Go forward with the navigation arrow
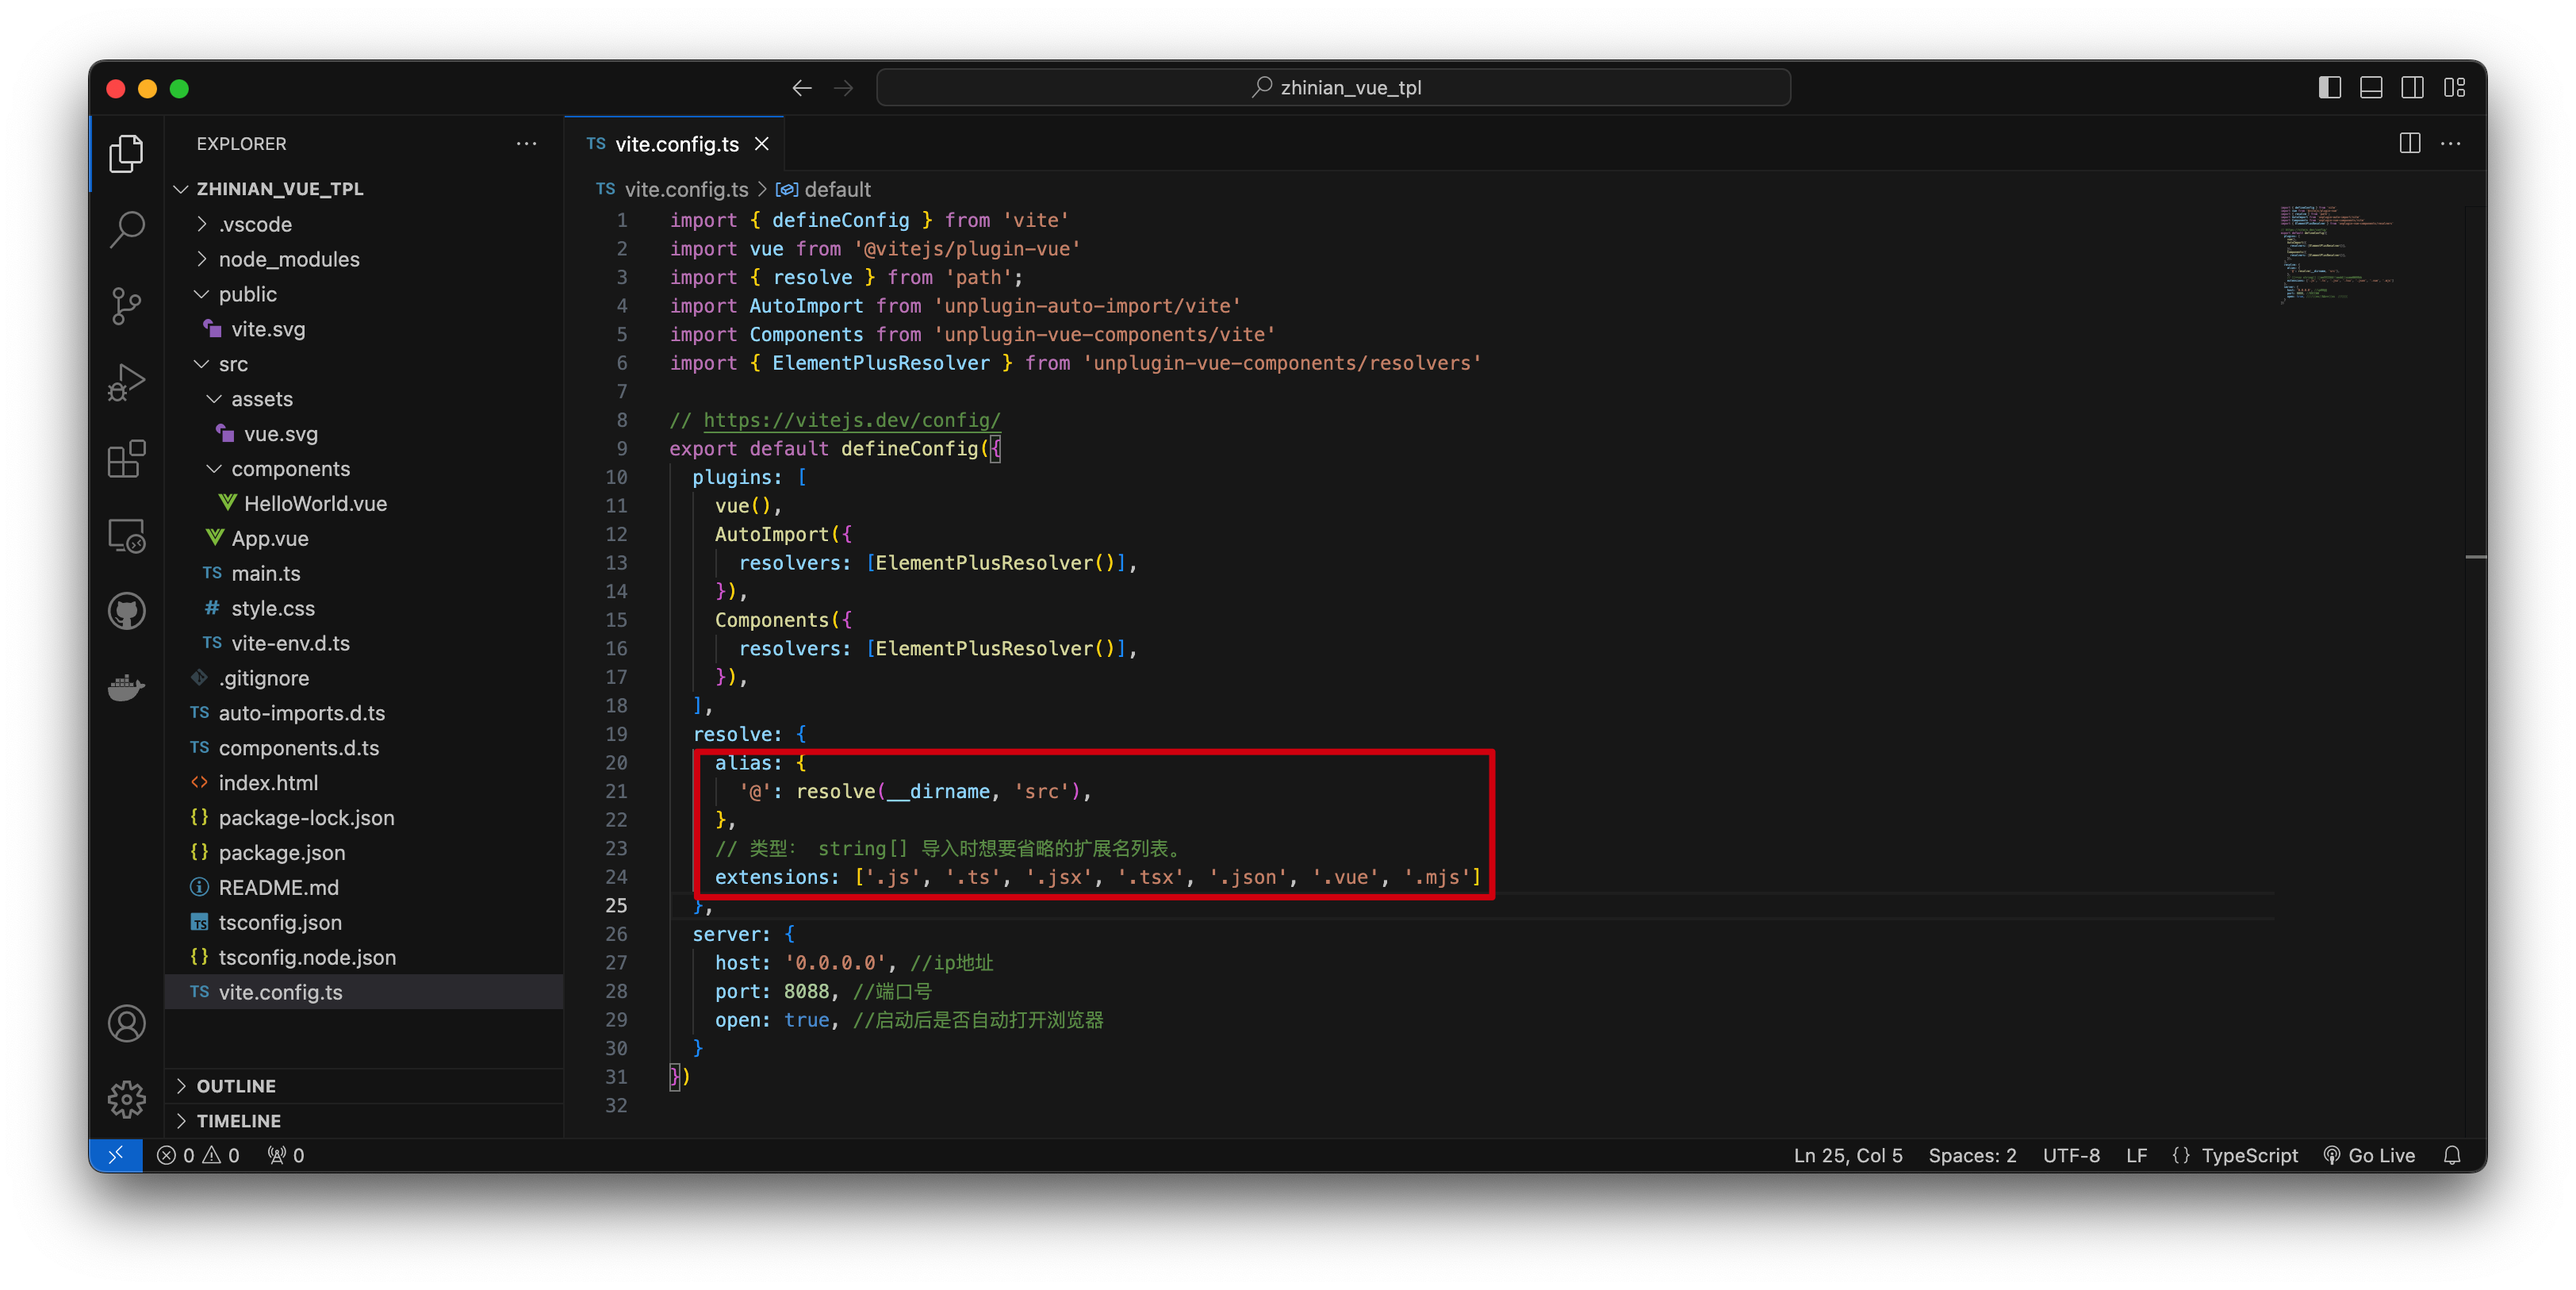The height and width of the screenshot is (1290, 2576). pos(843,88)
